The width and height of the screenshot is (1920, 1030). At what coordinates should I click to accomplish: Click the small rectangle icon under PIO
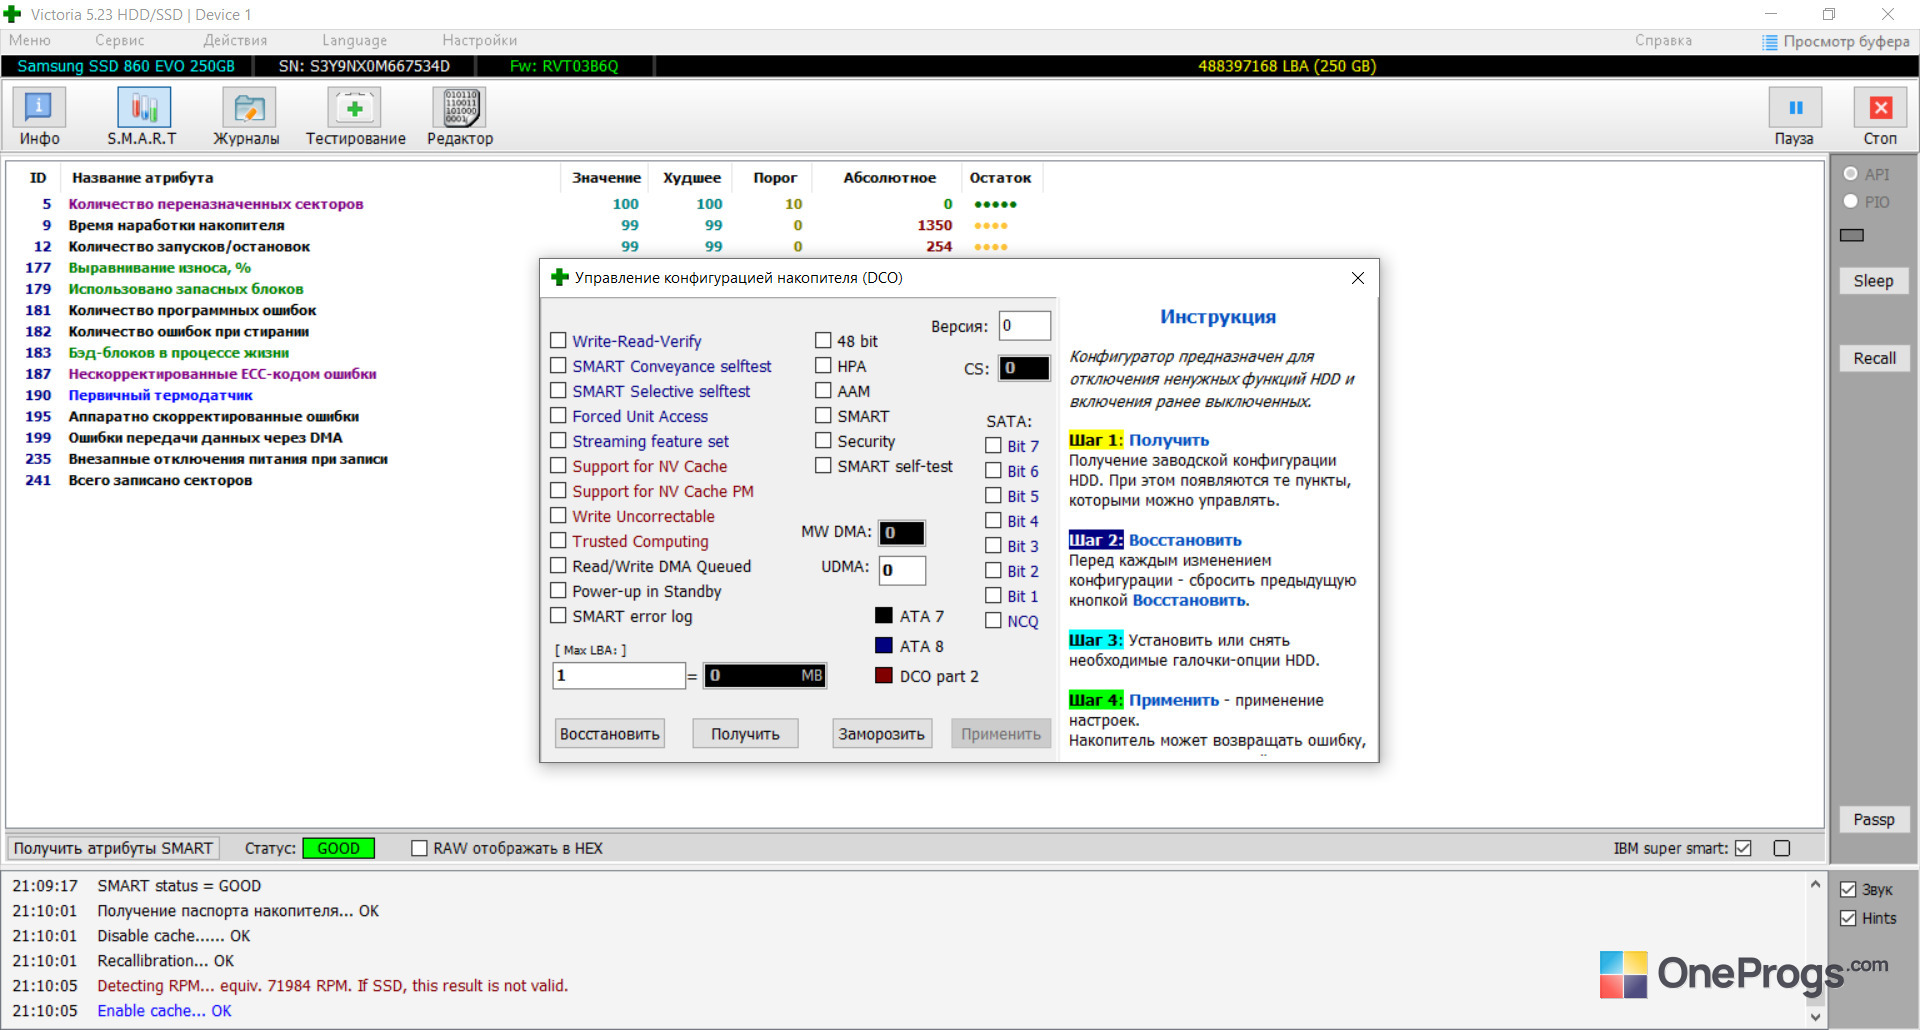[x=1852, y=235]
